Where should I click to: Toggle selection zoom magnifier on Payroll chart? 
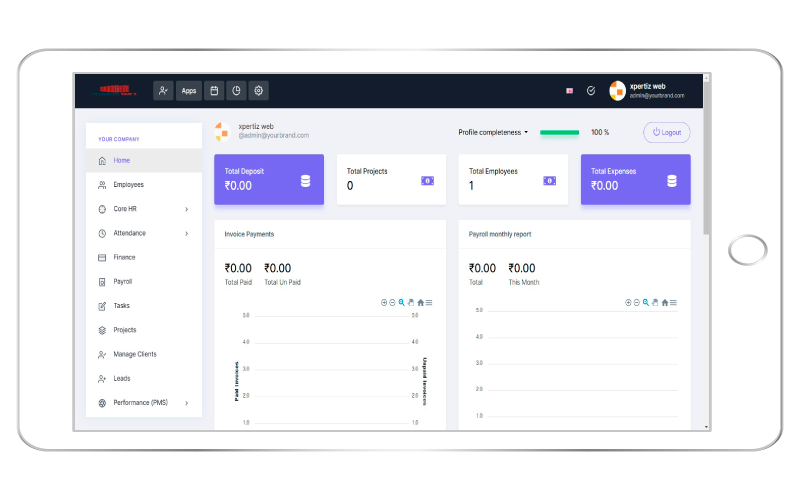pyautogui.click(x=646, y=302)
